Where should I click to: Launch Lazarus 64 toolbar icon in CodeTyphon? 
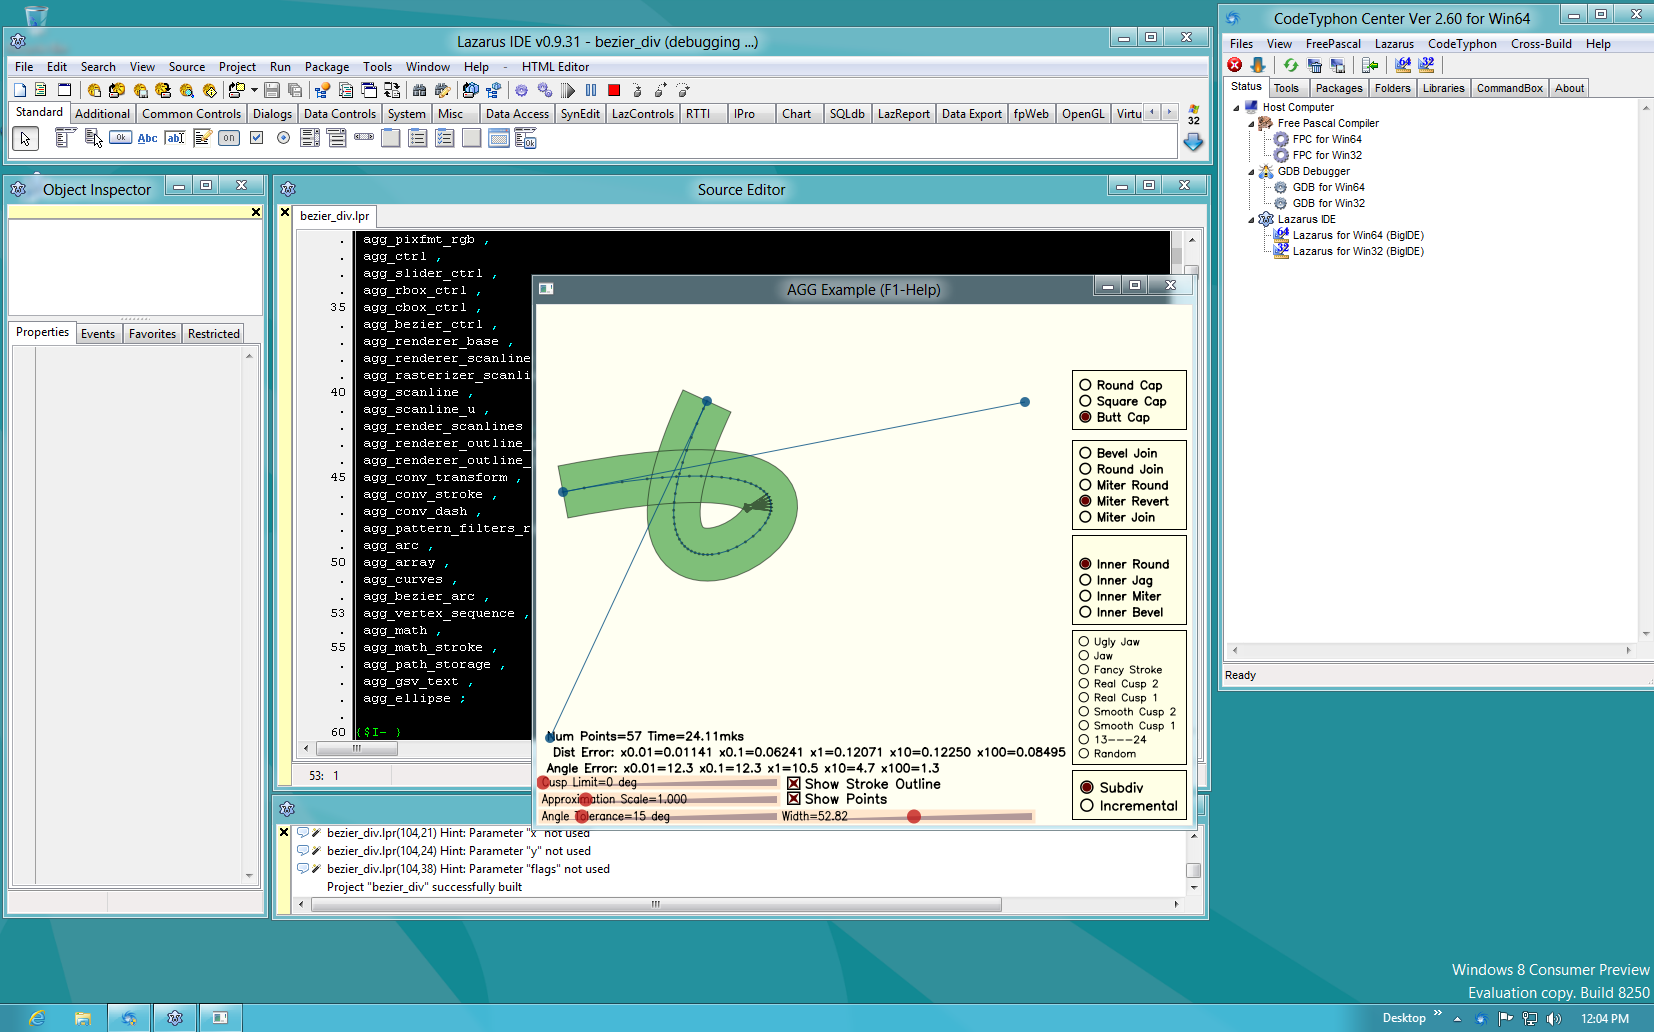click(1403, 65)
